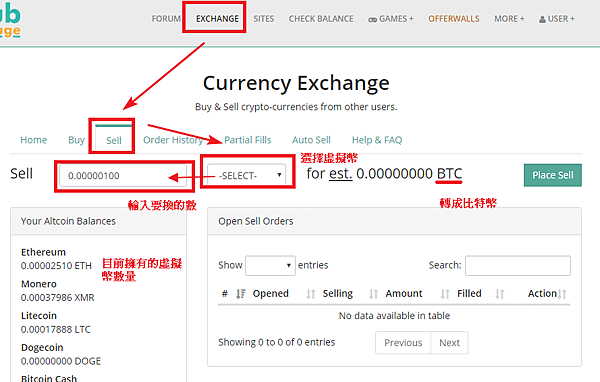Viewport: 600px width, 382px height.
Task: Click the Showing 0 to 0 of 0 entries text
Action: pos(276,342)
